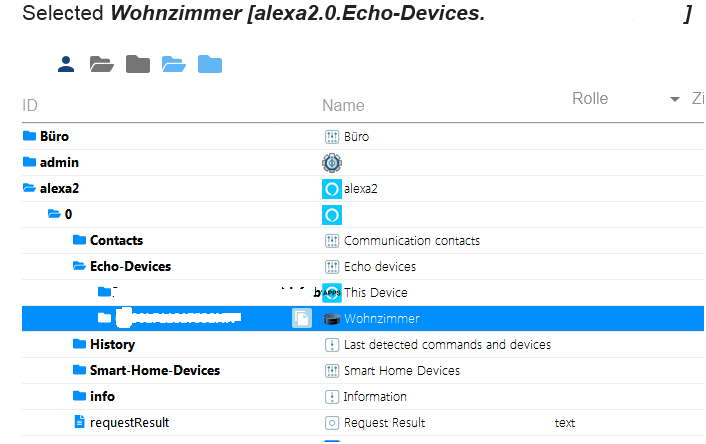Click the gray open-folder toolbar icon
706x444 pixels.
[x=101, y=65]
